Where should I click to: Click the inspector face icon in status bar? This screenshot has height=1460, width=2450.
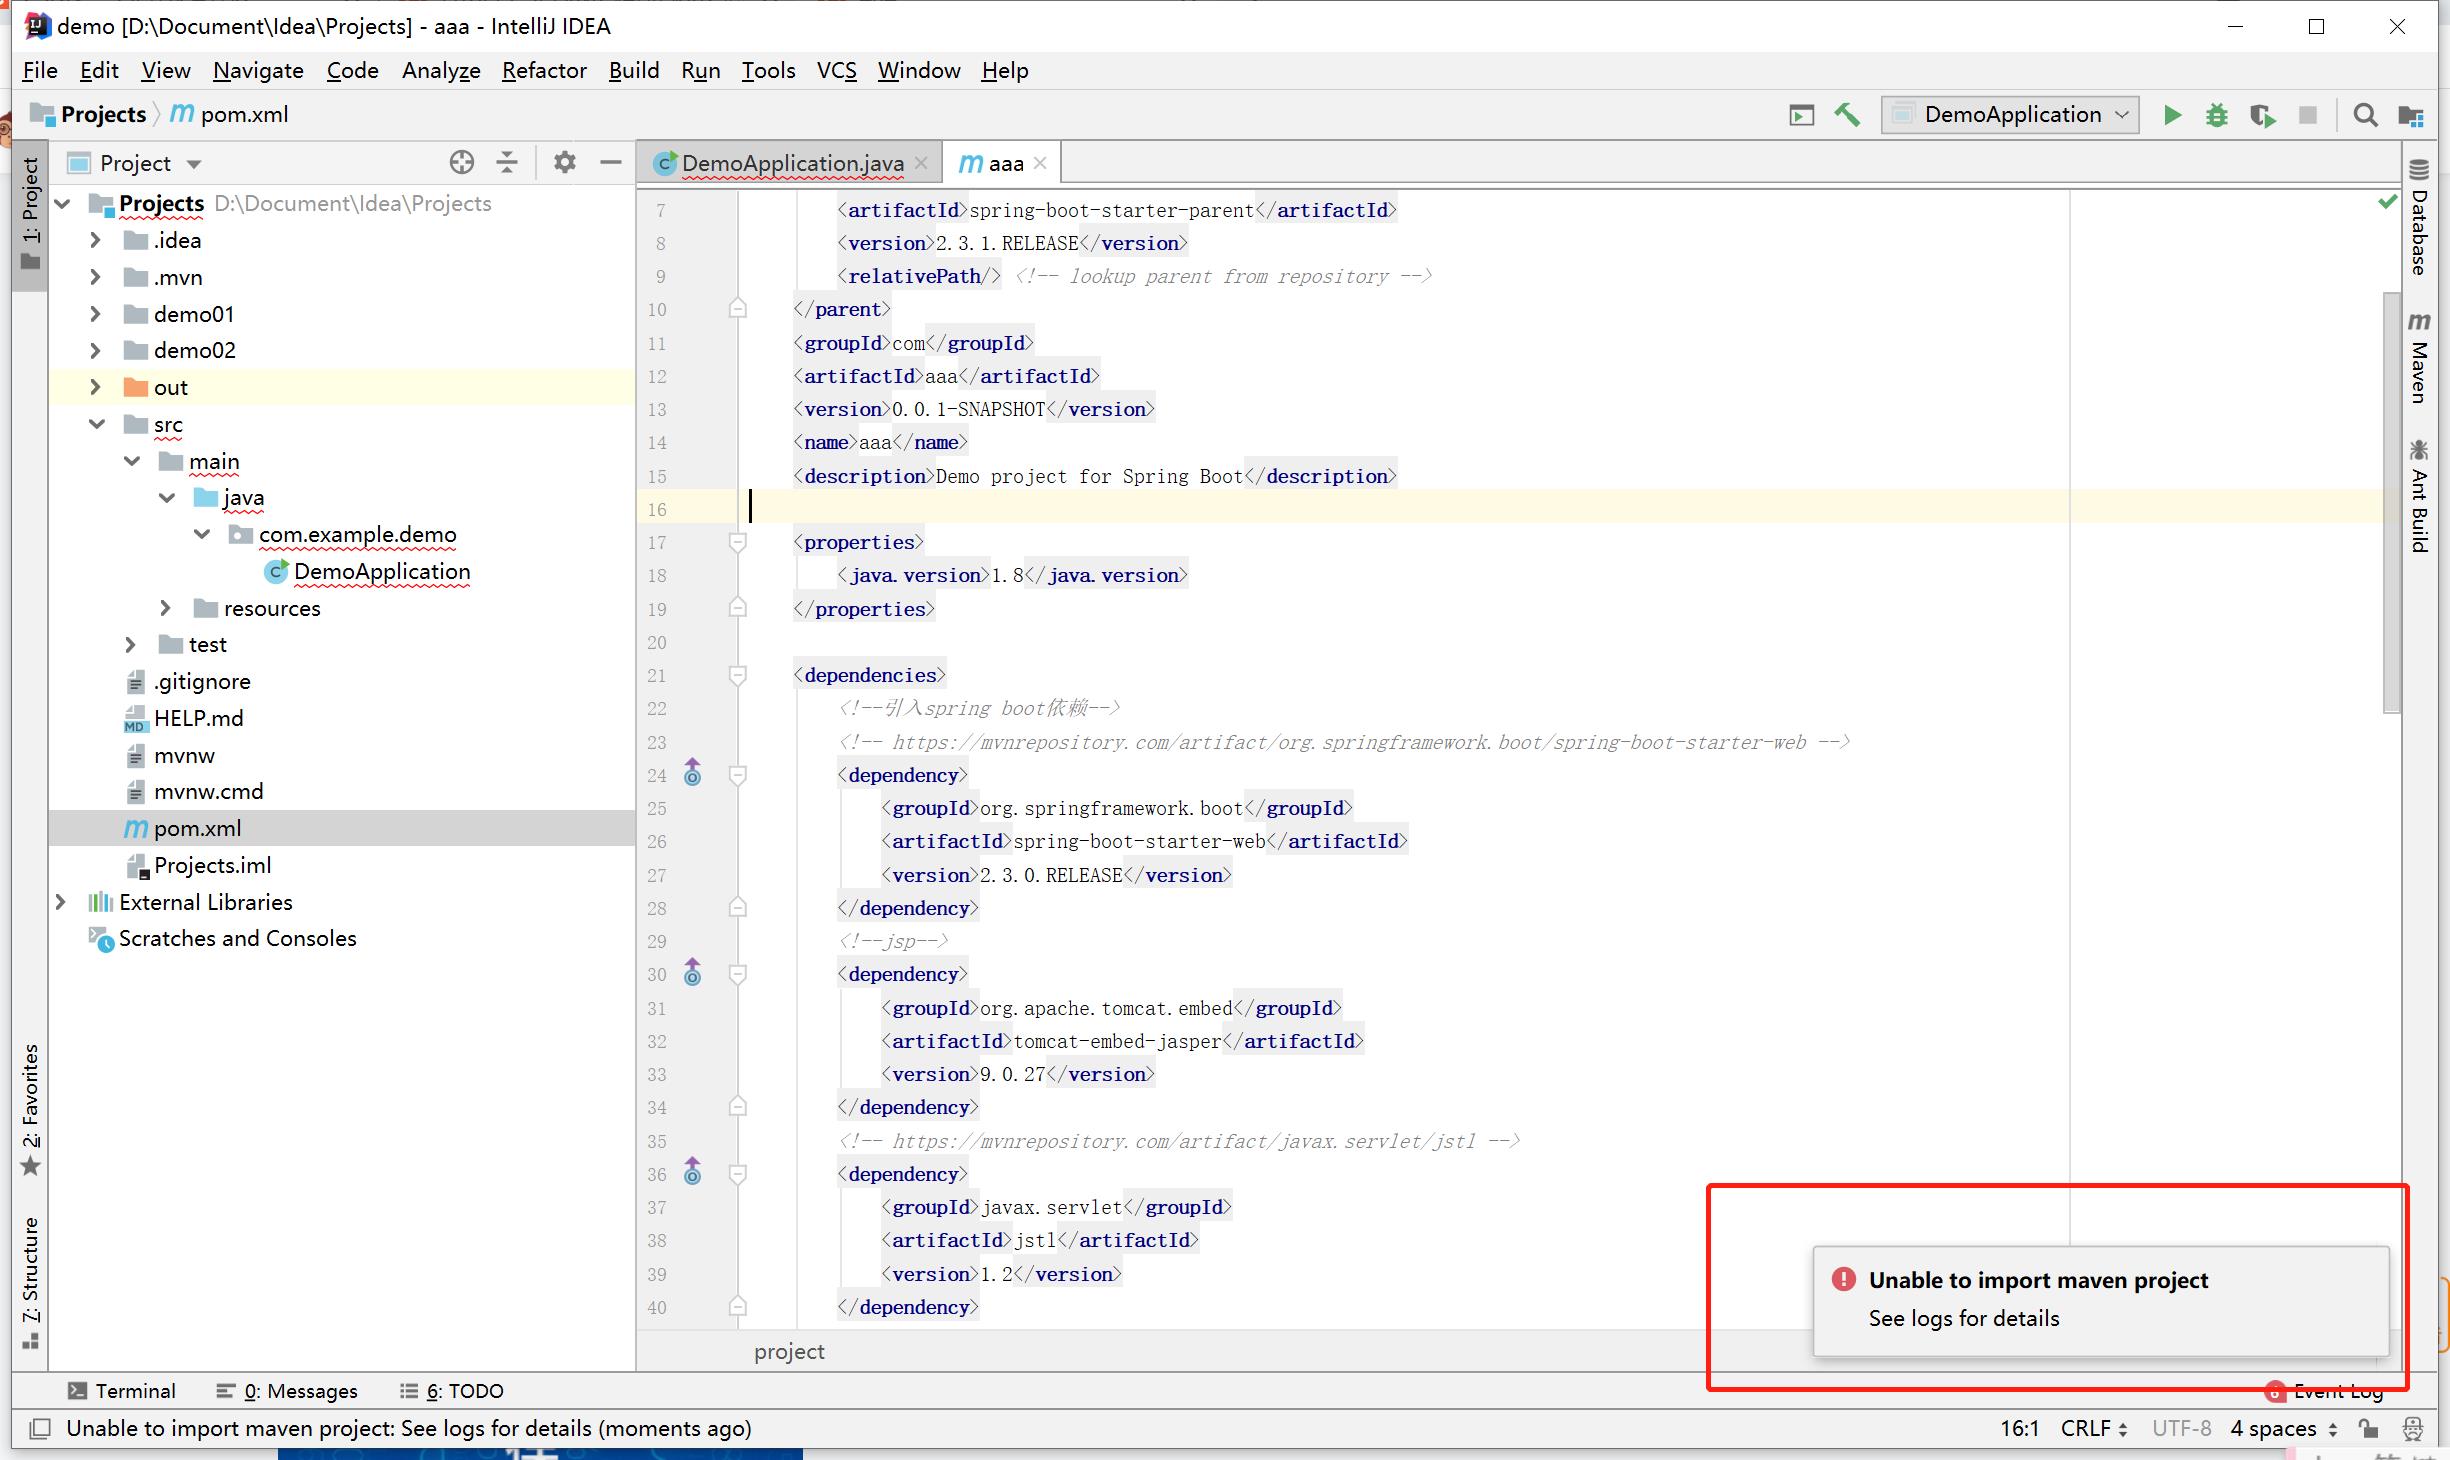pyautogui.click(x=2413, y=1428)
